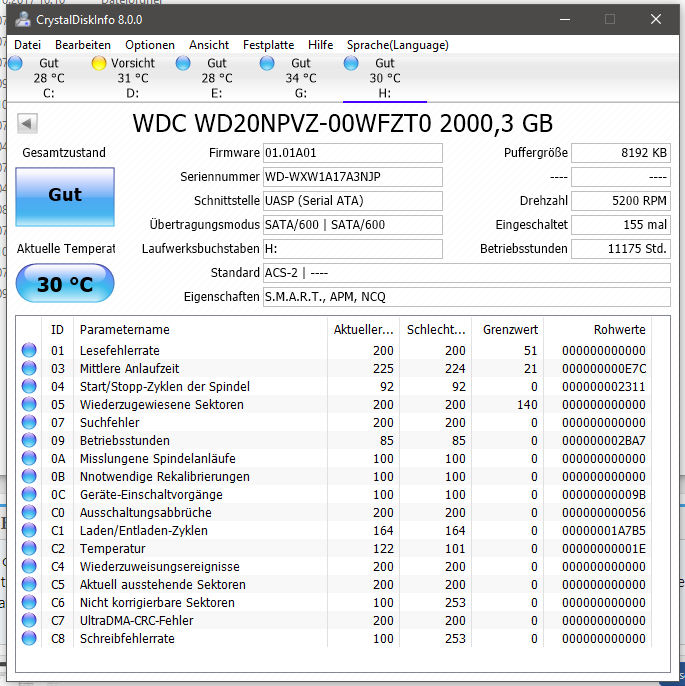Click status icon for Ausschaltungsabbrüche
This screenshot has width=685, height=686.
point(29,512)
